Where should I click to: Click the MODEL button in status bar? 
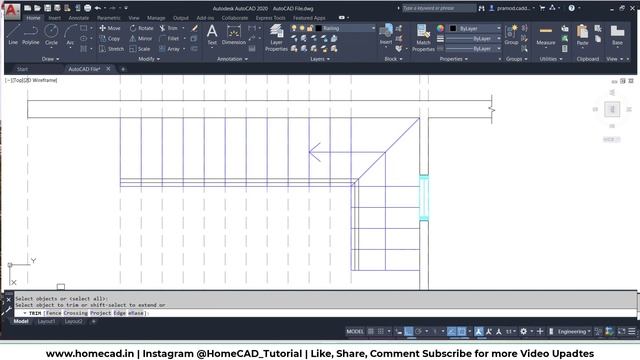click(x=355, y=331)
